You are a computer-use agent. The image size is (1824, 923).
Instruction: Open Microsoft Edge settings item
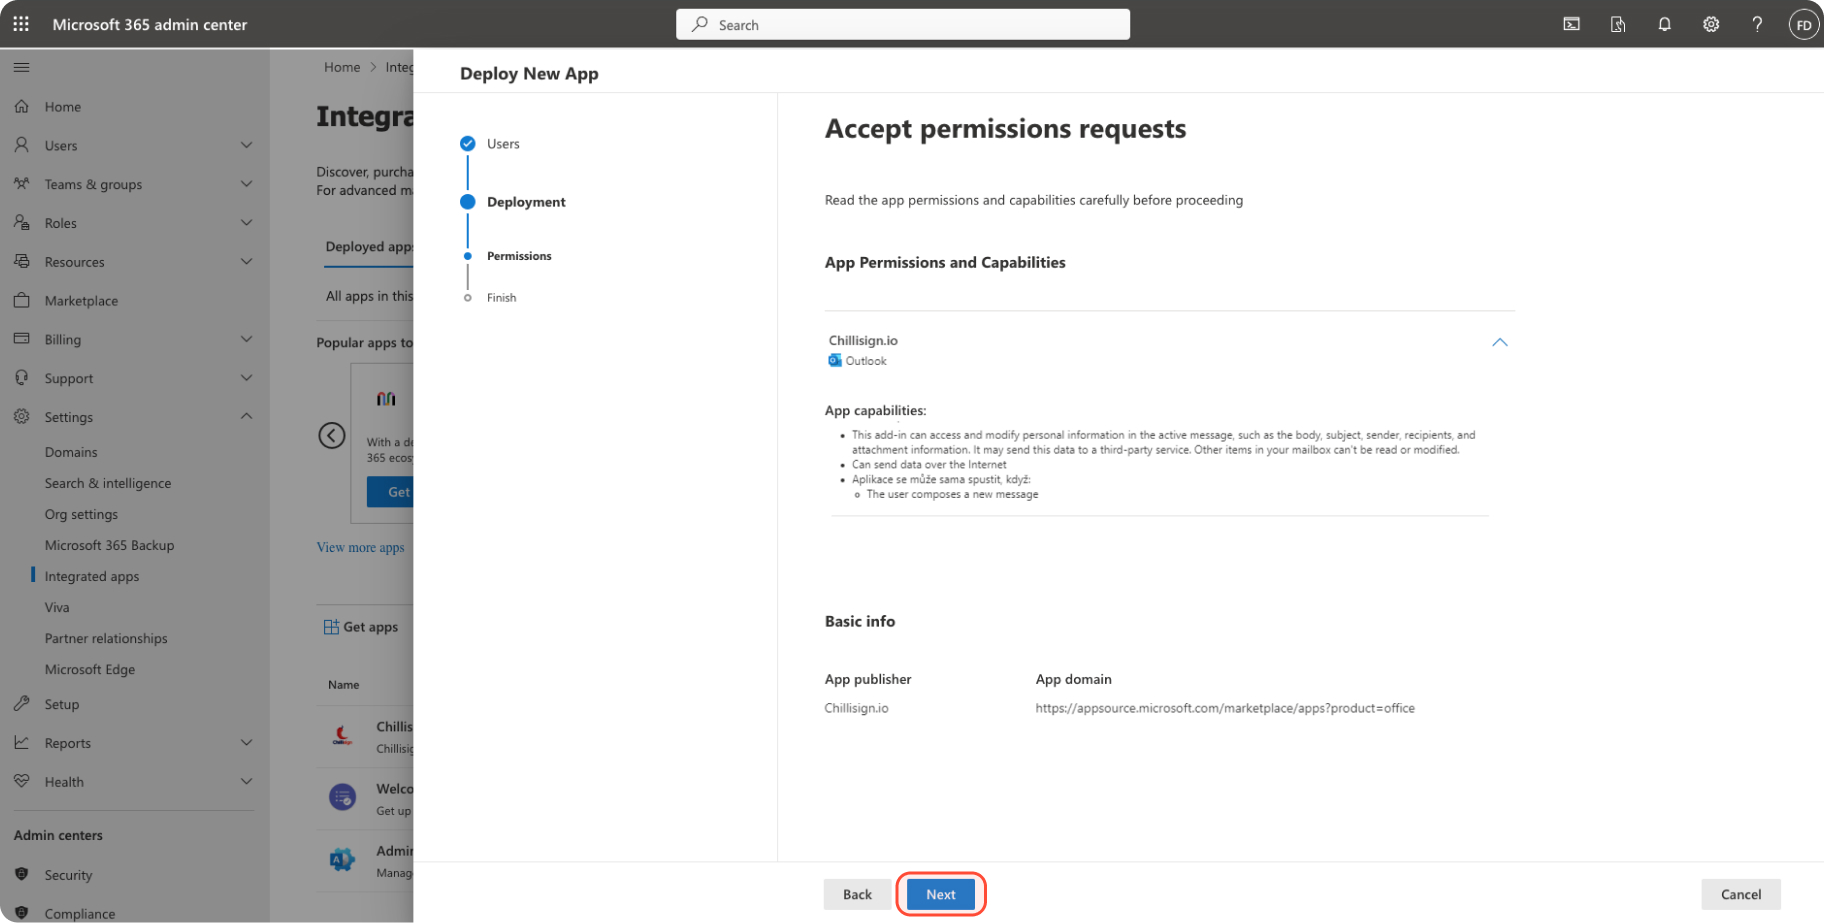tap(90, 669)
